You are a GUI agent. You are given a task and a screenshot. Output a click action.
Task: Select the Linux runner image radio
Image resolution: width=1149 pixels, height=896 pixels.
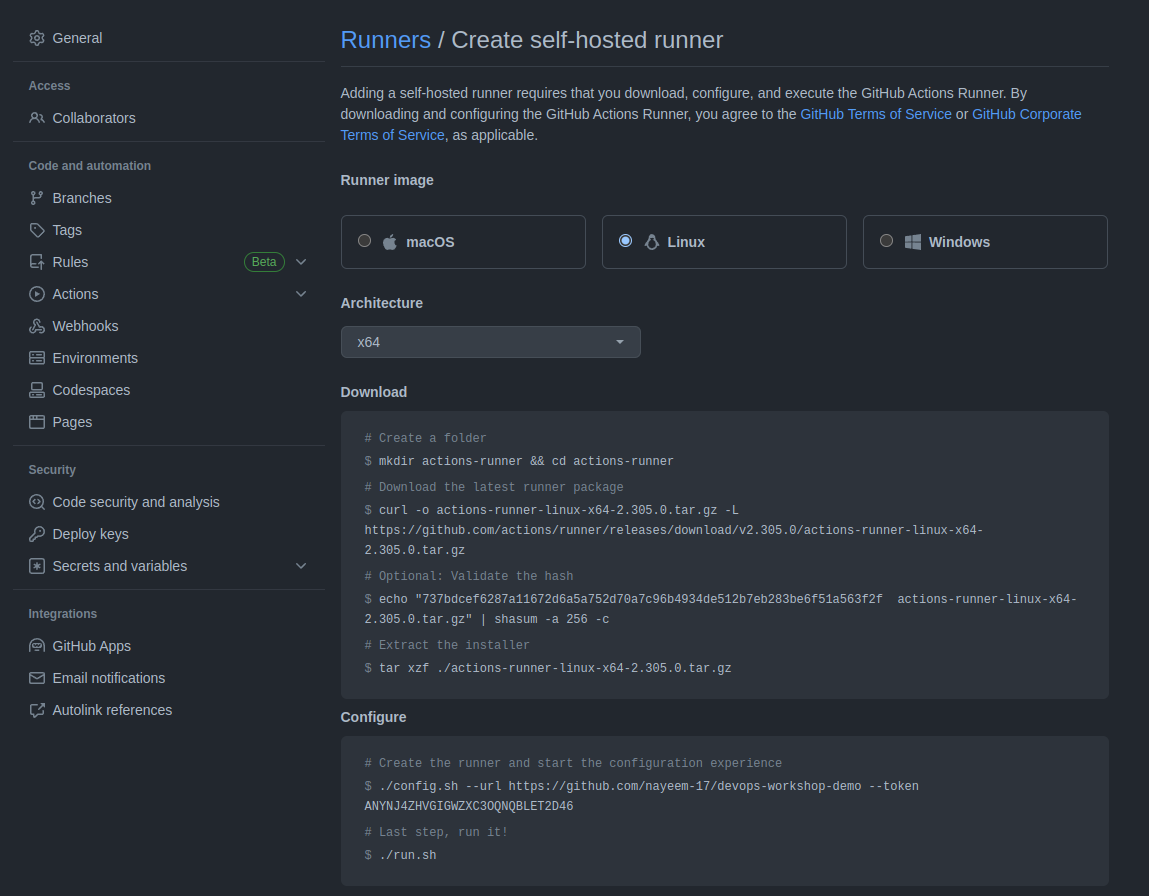tap(625, 240)
